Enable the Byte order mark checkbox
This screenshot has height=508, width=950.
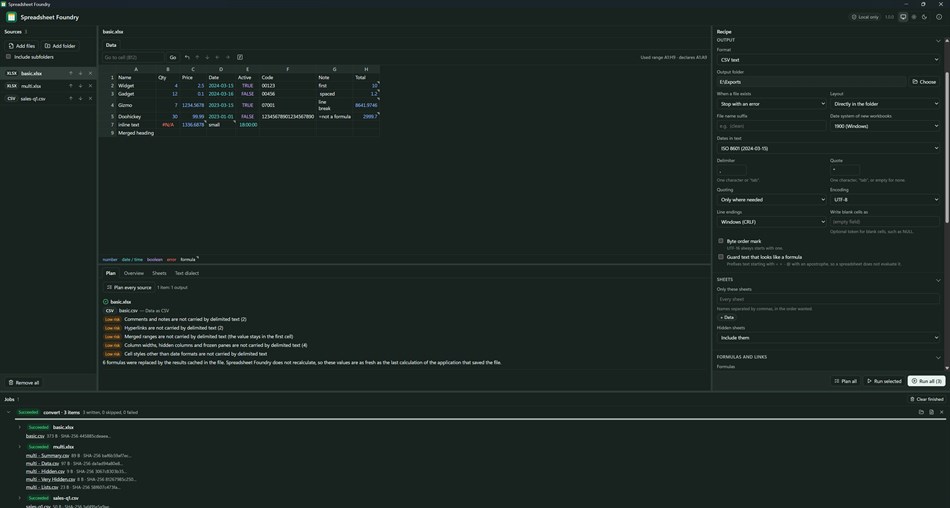click(721, 241)
